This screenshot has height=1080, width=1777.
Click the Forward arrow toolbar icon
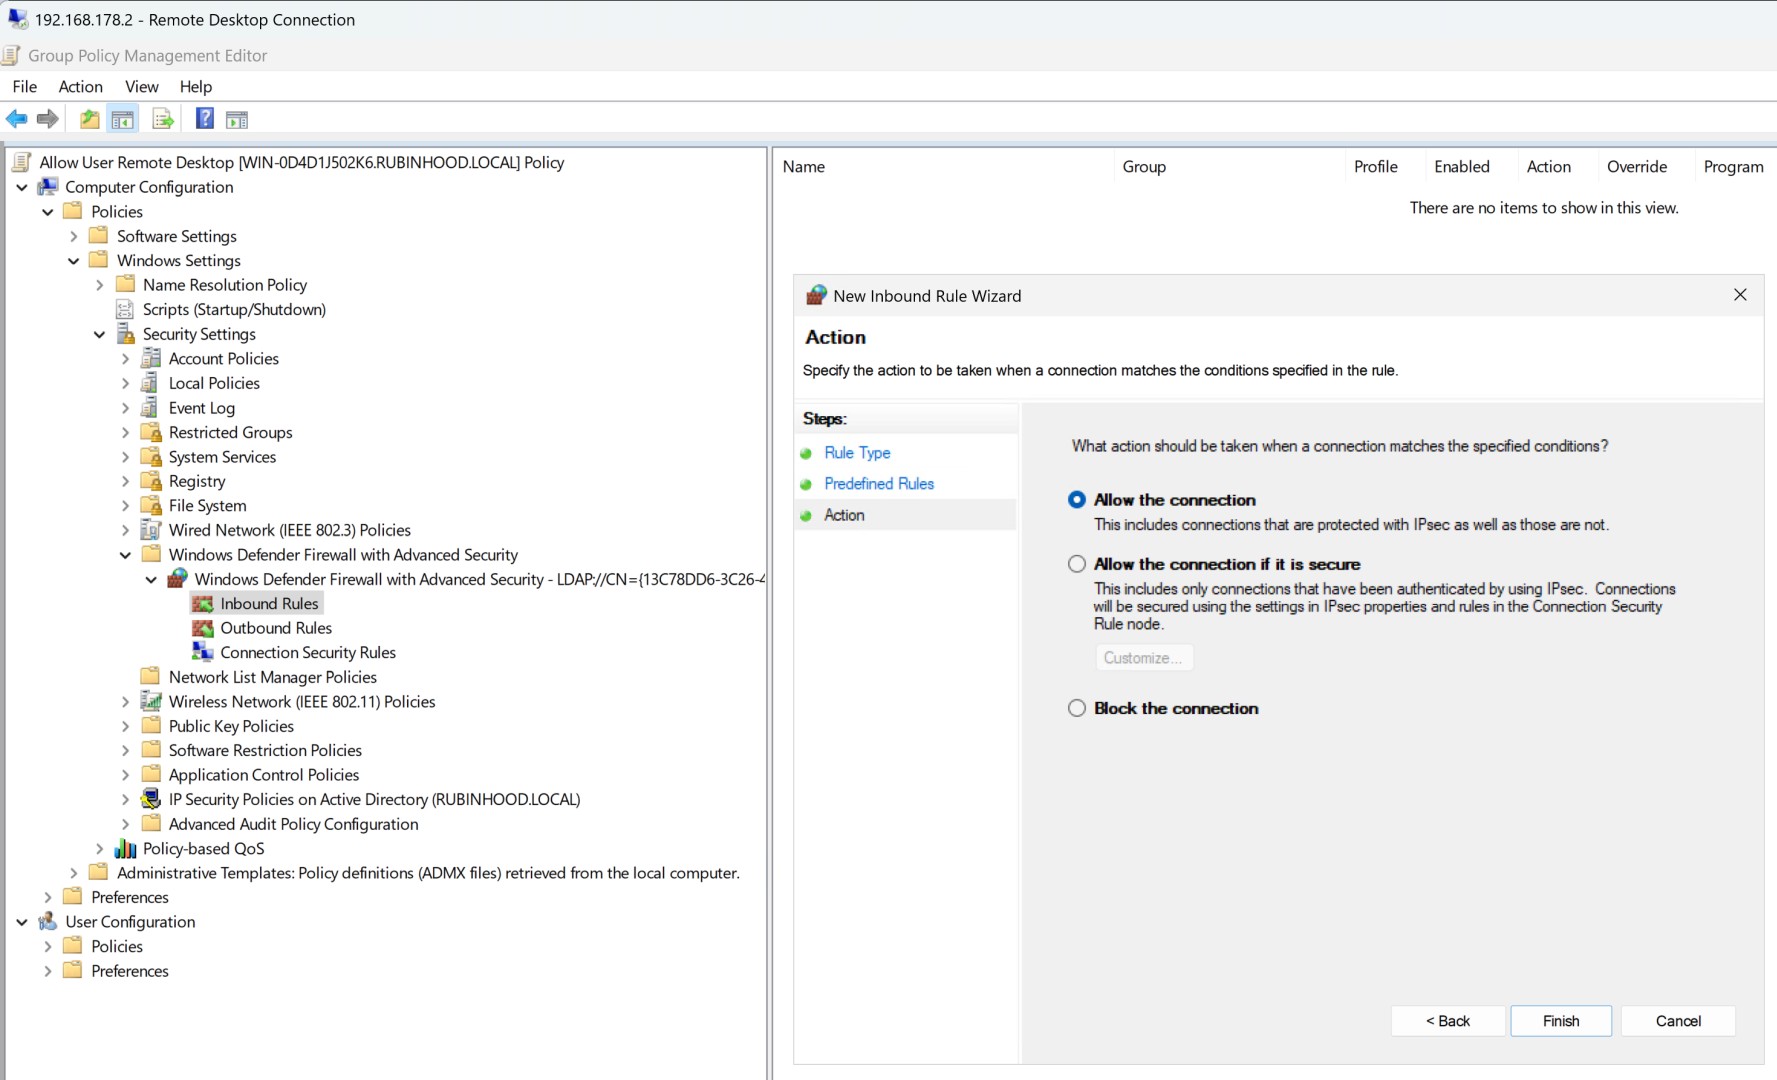(x=47, y=119)
